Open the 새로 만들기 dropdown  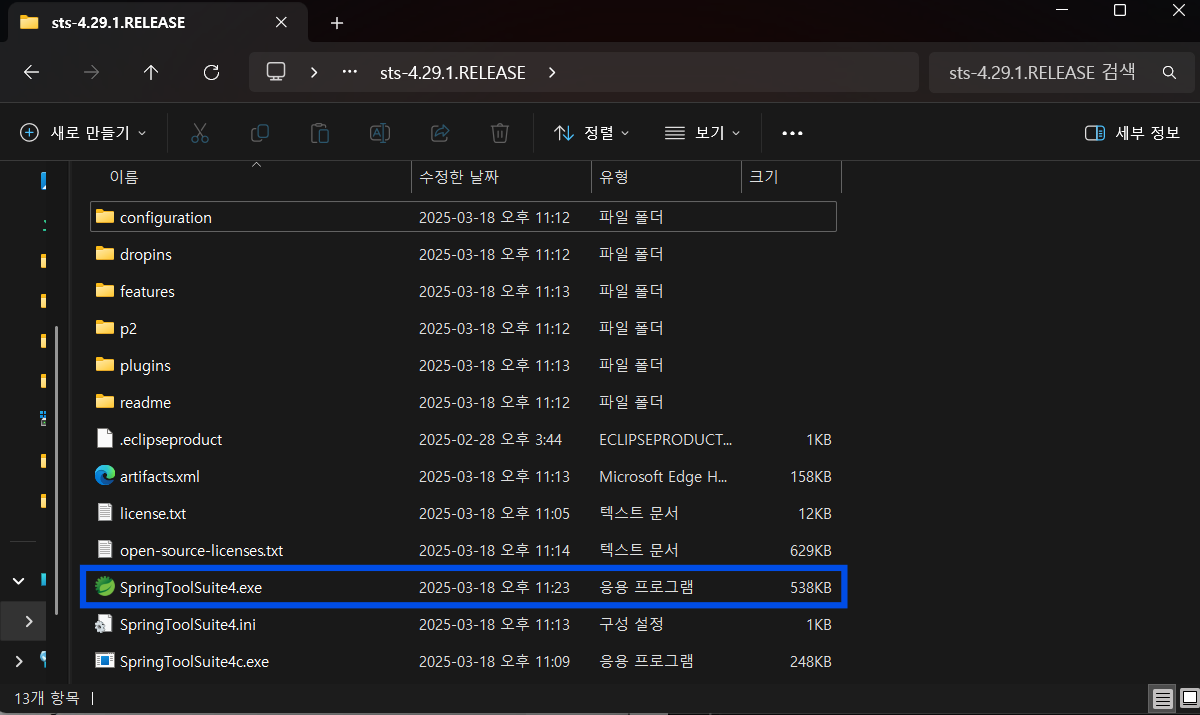83,132
